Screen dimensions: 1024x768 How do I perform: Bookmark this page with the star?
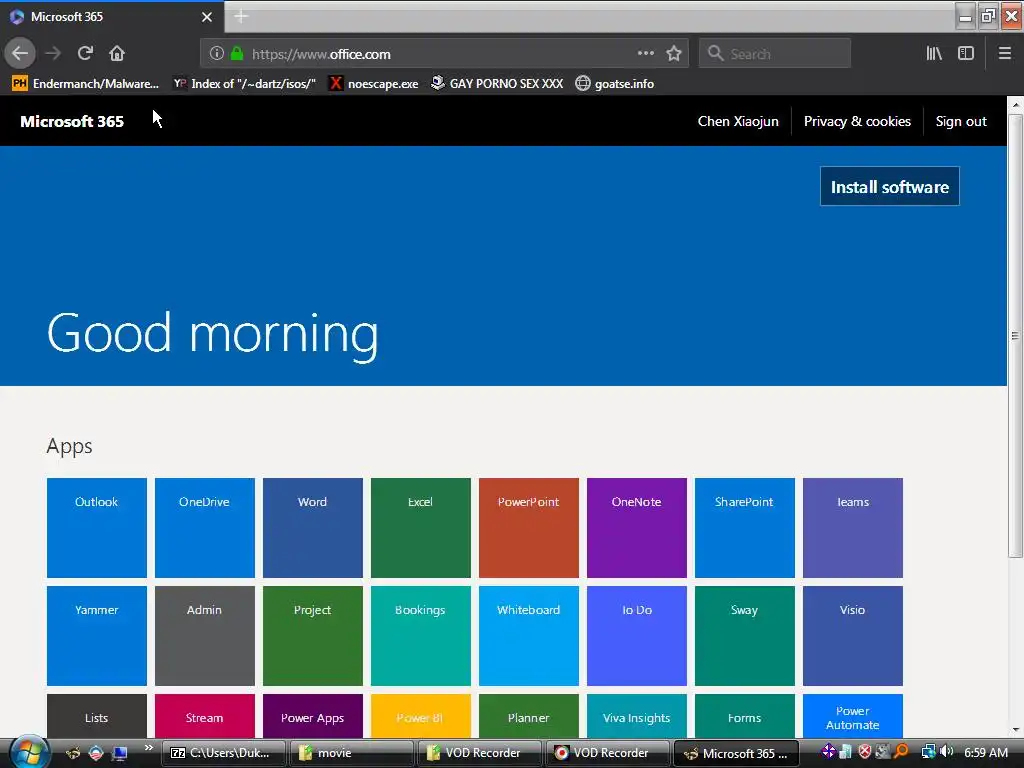[674, 54]
